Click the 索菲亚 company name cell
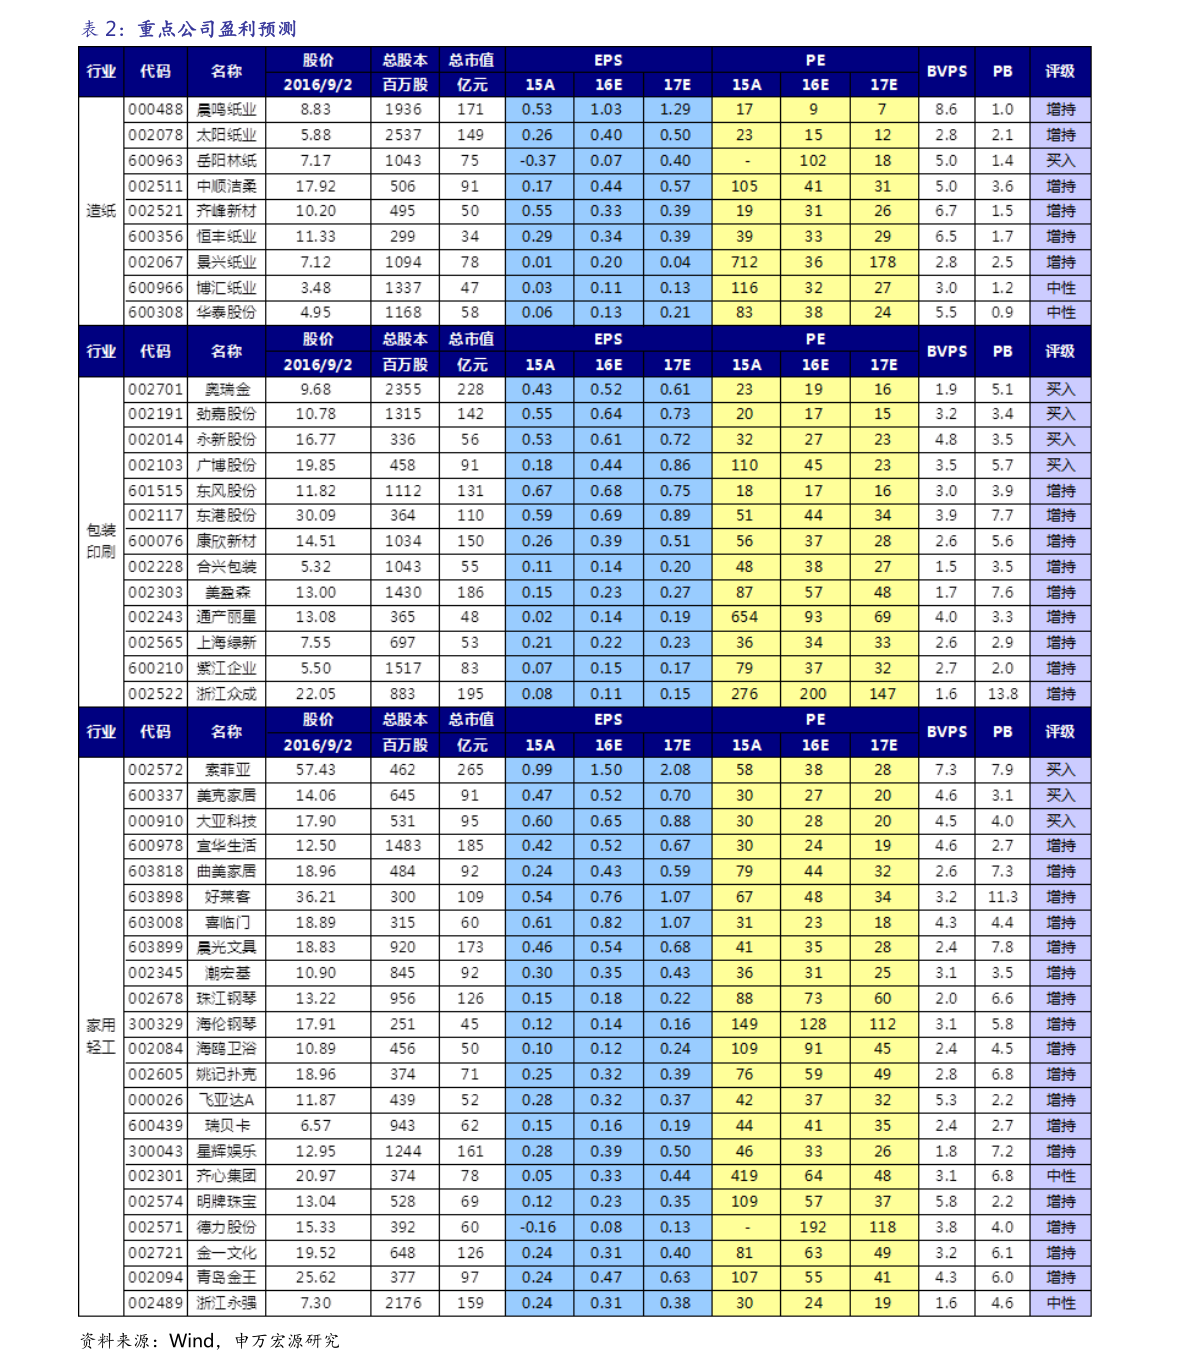The image size is (1191, 1370). 227,770
